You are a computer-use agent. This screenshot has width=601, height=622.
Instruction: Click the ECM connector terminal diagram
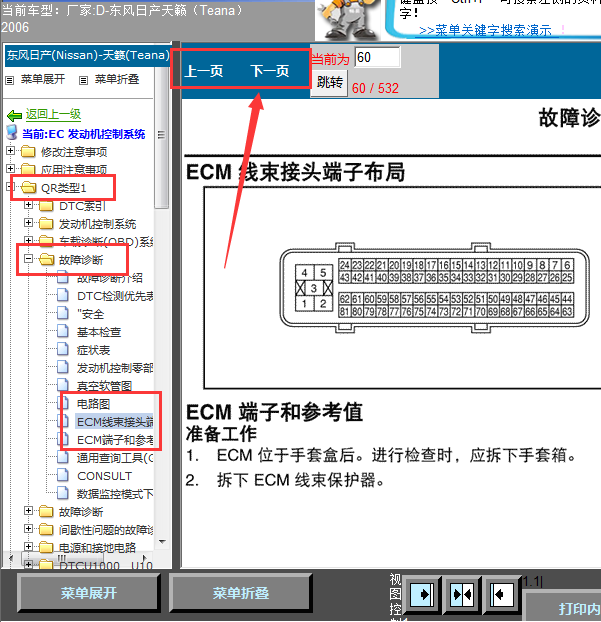coord(435,288)
